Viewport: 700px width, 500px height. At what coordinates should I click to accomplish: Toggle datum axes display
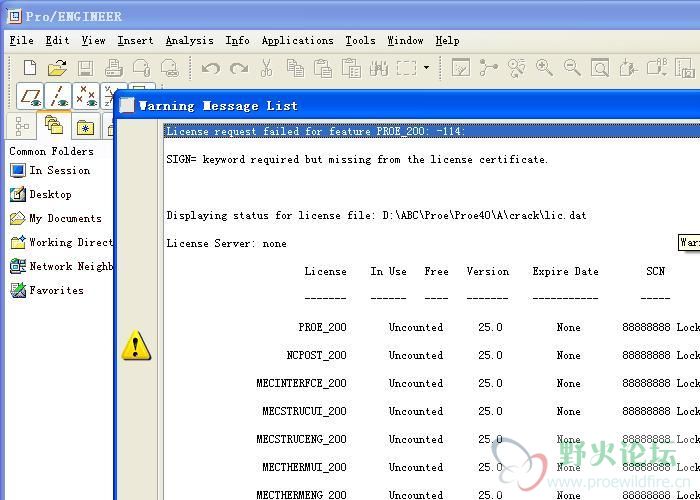tap(58, 96)
